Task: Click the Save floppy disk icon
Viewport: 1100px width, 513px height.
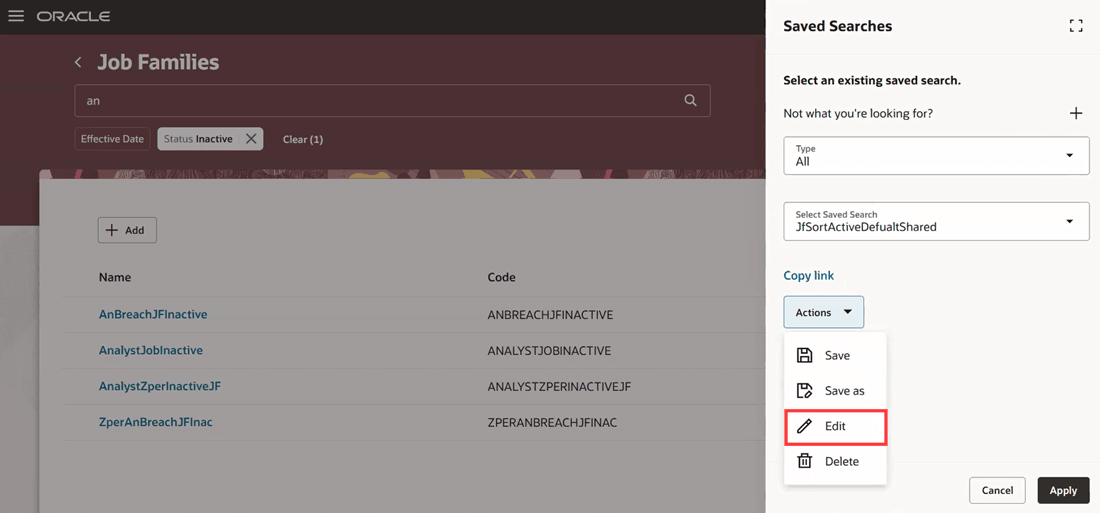Action: 805,355
